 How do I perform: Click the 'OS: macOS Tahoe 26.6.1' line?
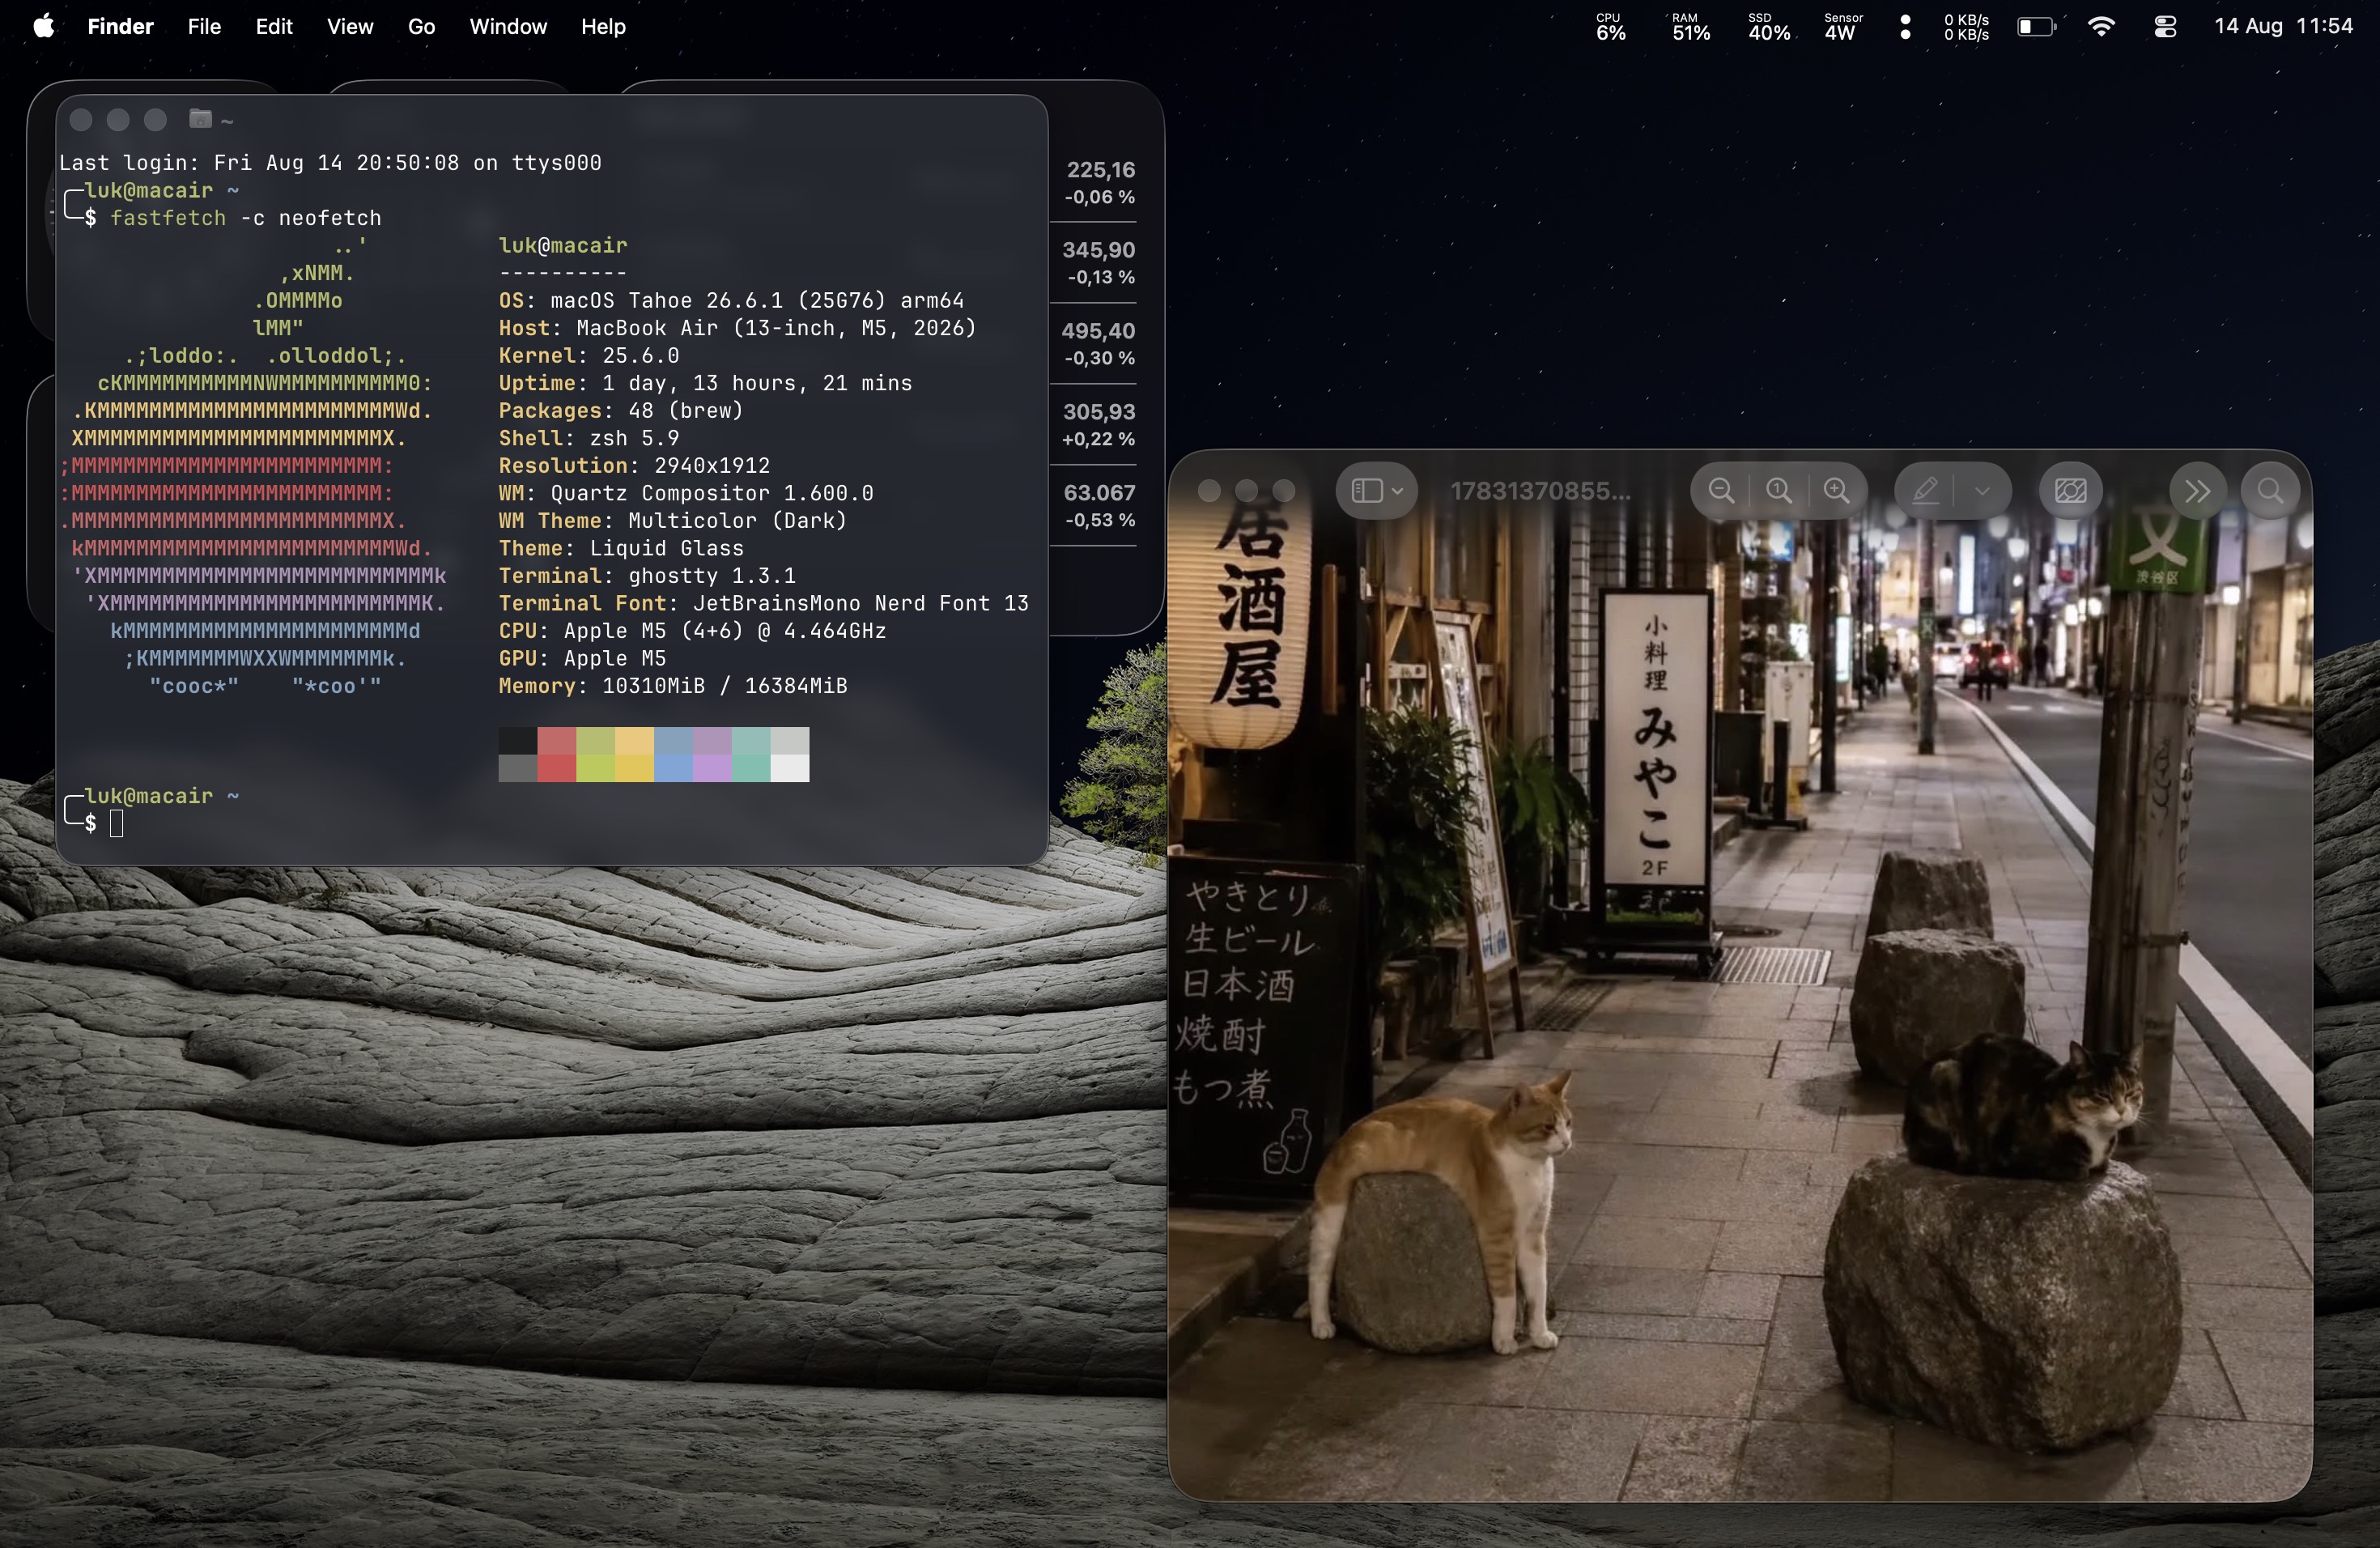[732, 300]
